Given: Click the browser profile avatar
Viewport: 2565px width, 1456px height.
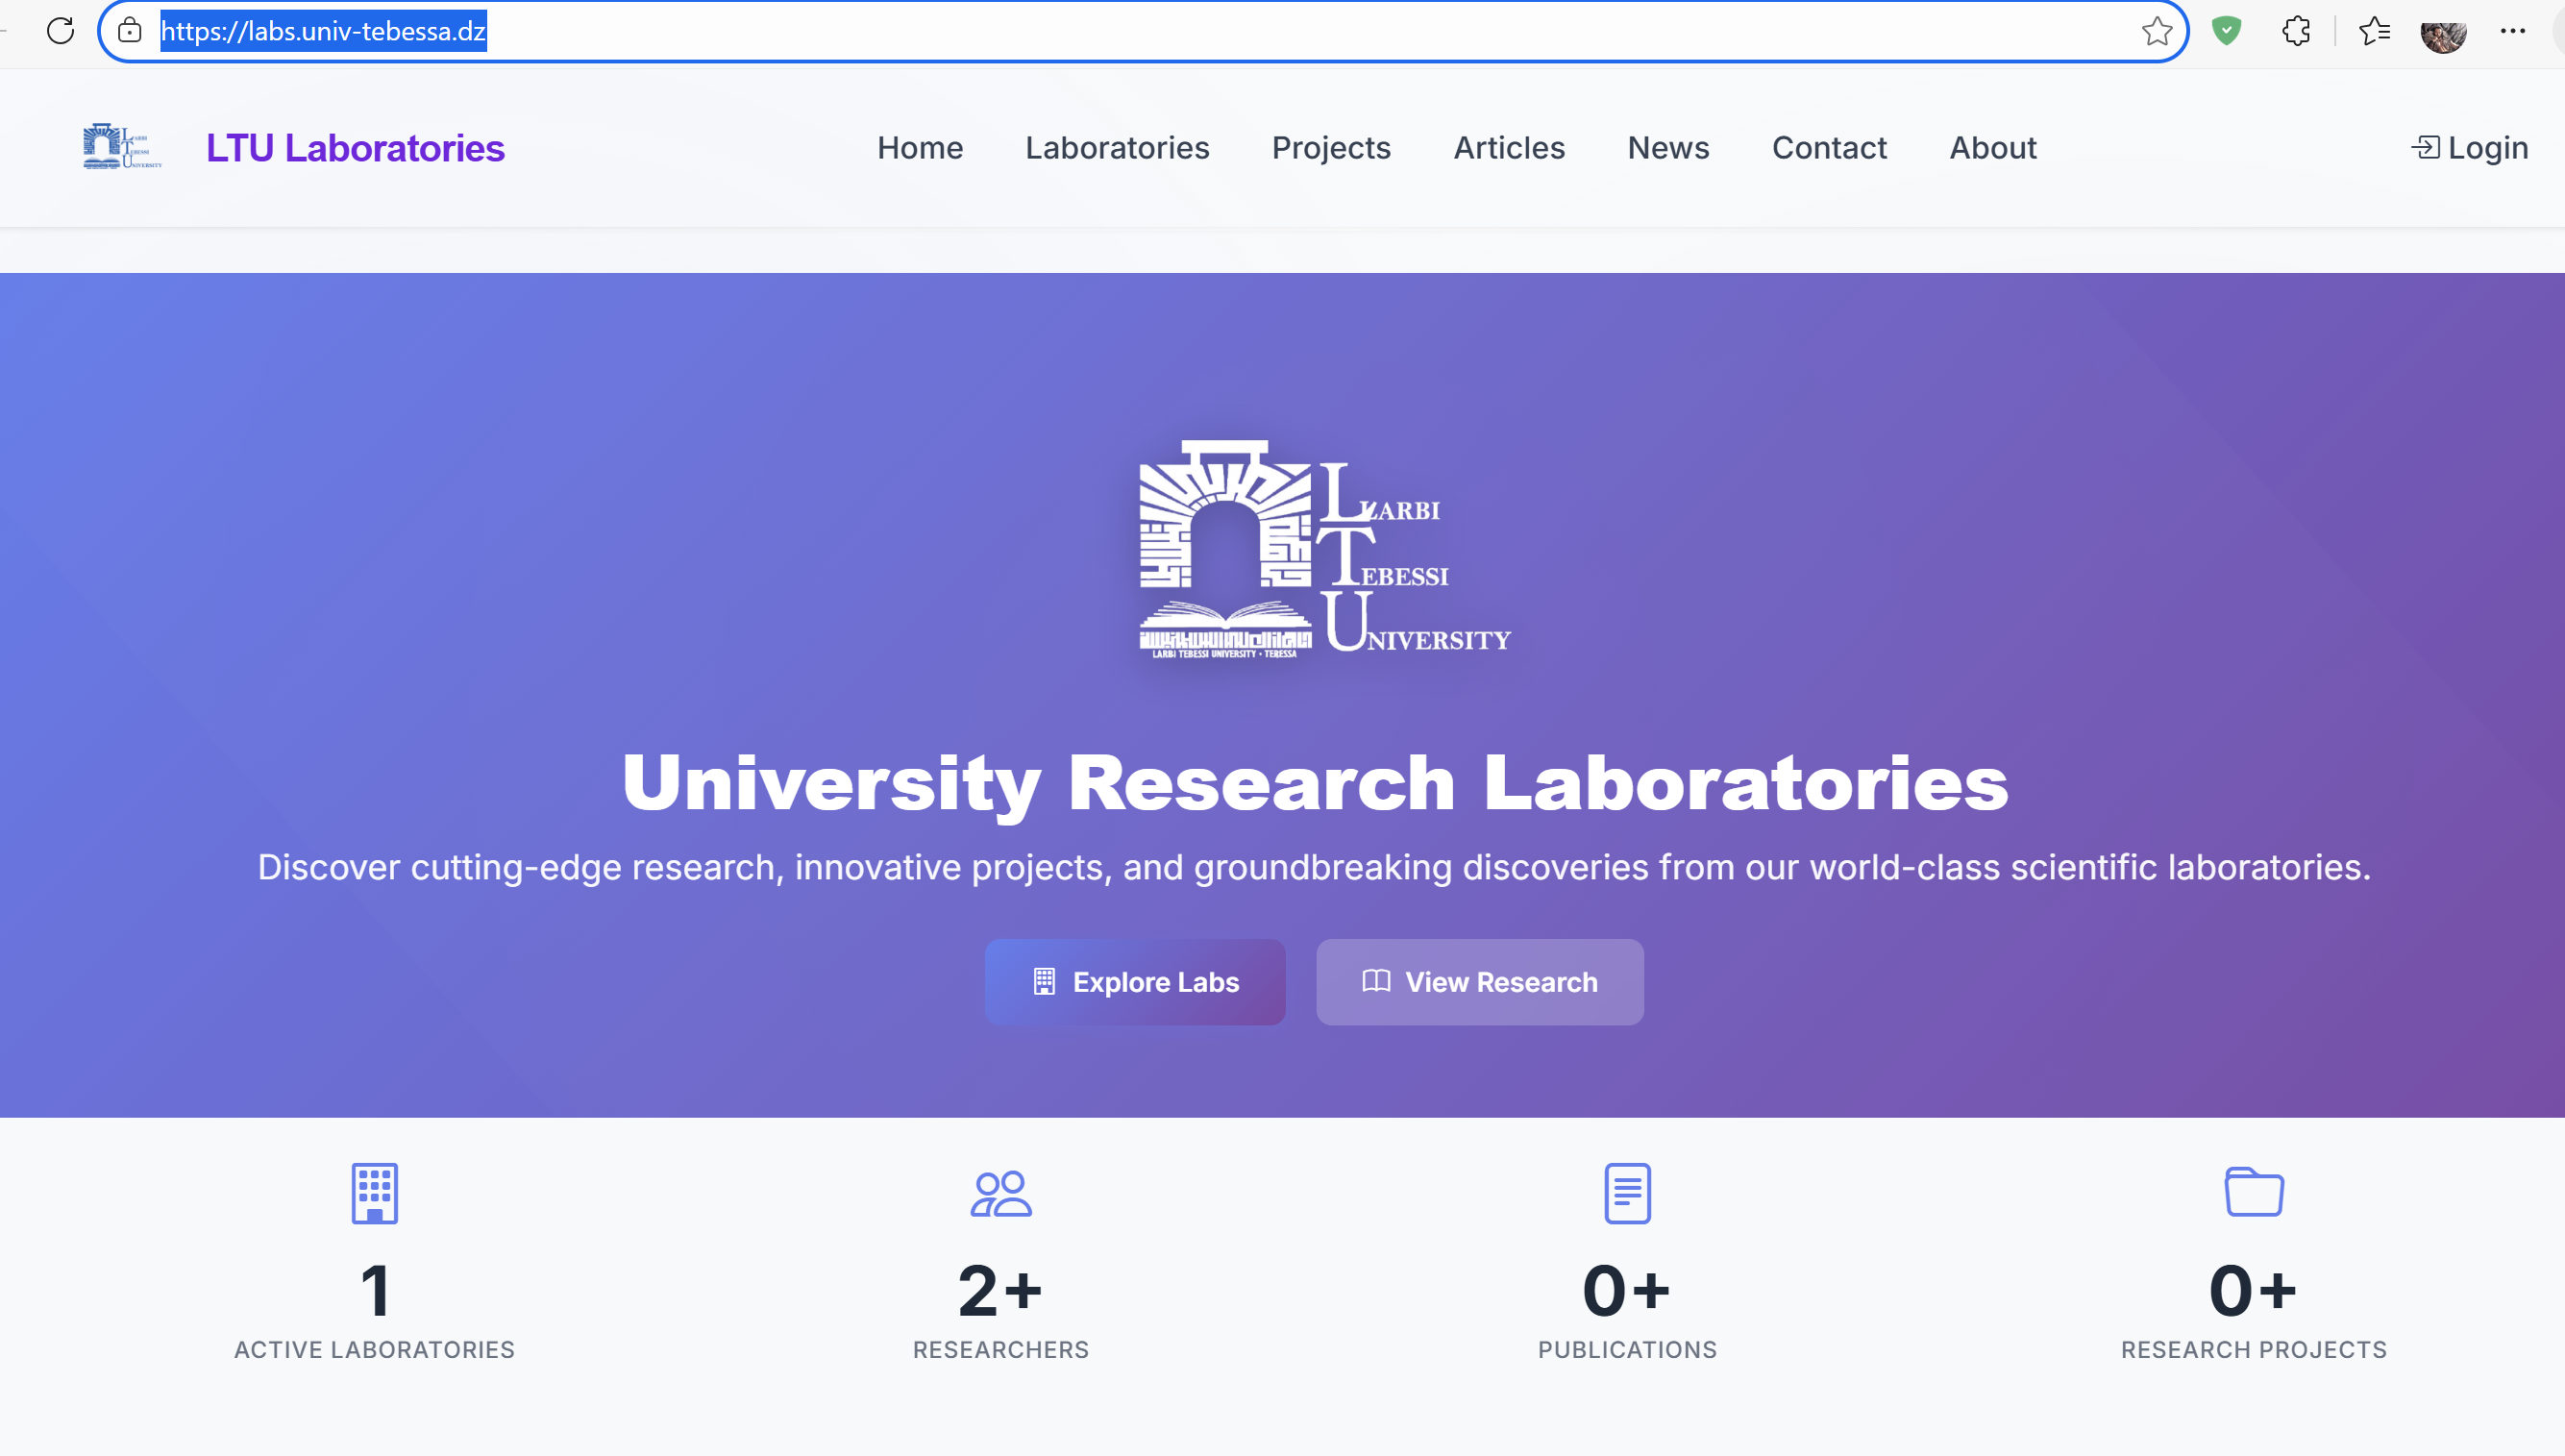Looking at the screenshot, I should point(2443,31).
